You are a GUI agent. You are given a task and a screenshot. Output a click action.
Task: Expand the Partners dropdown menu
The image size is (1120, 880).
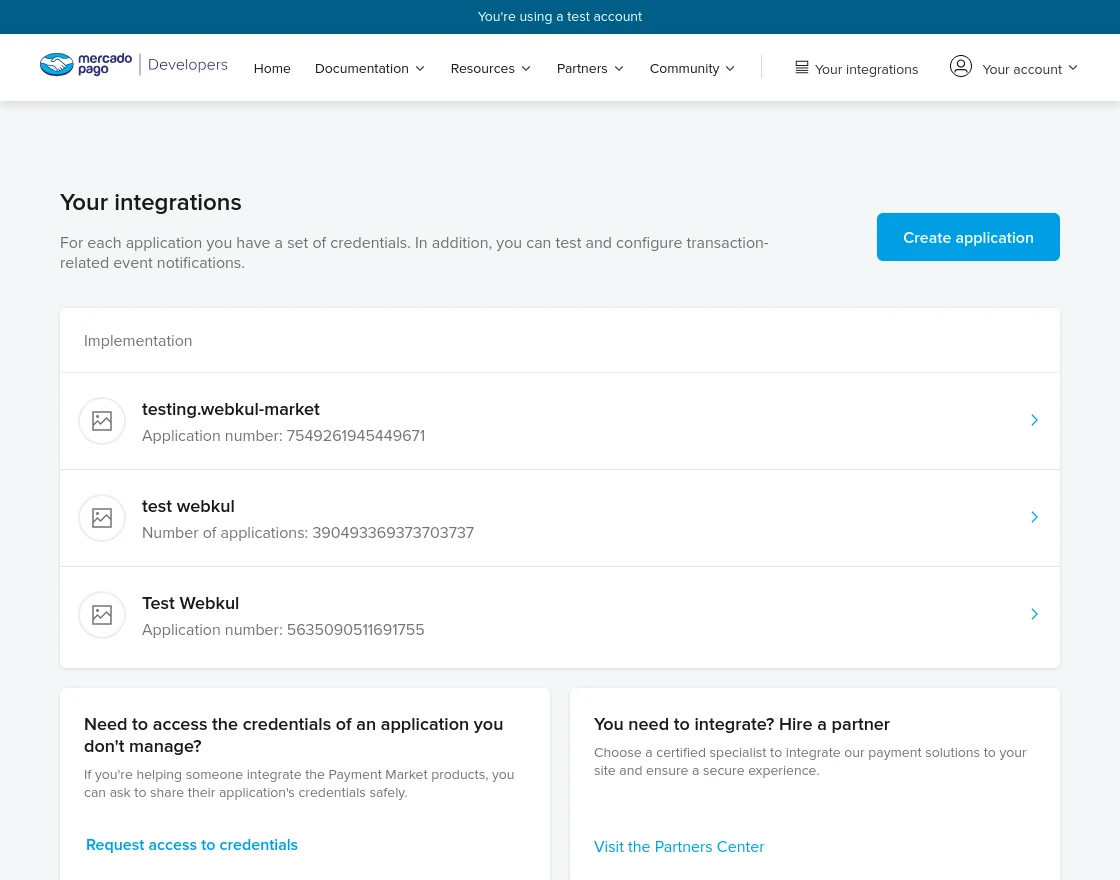click(x=590, y=68)
